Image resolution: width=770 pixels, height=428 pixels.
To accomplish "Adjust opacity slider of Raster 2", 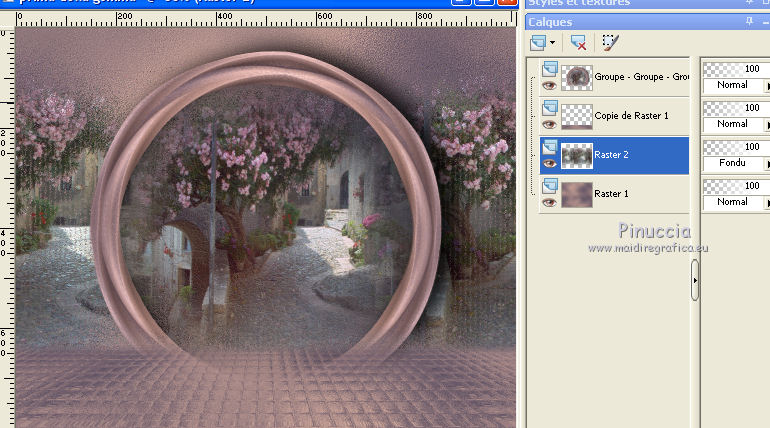I will 734,147.
